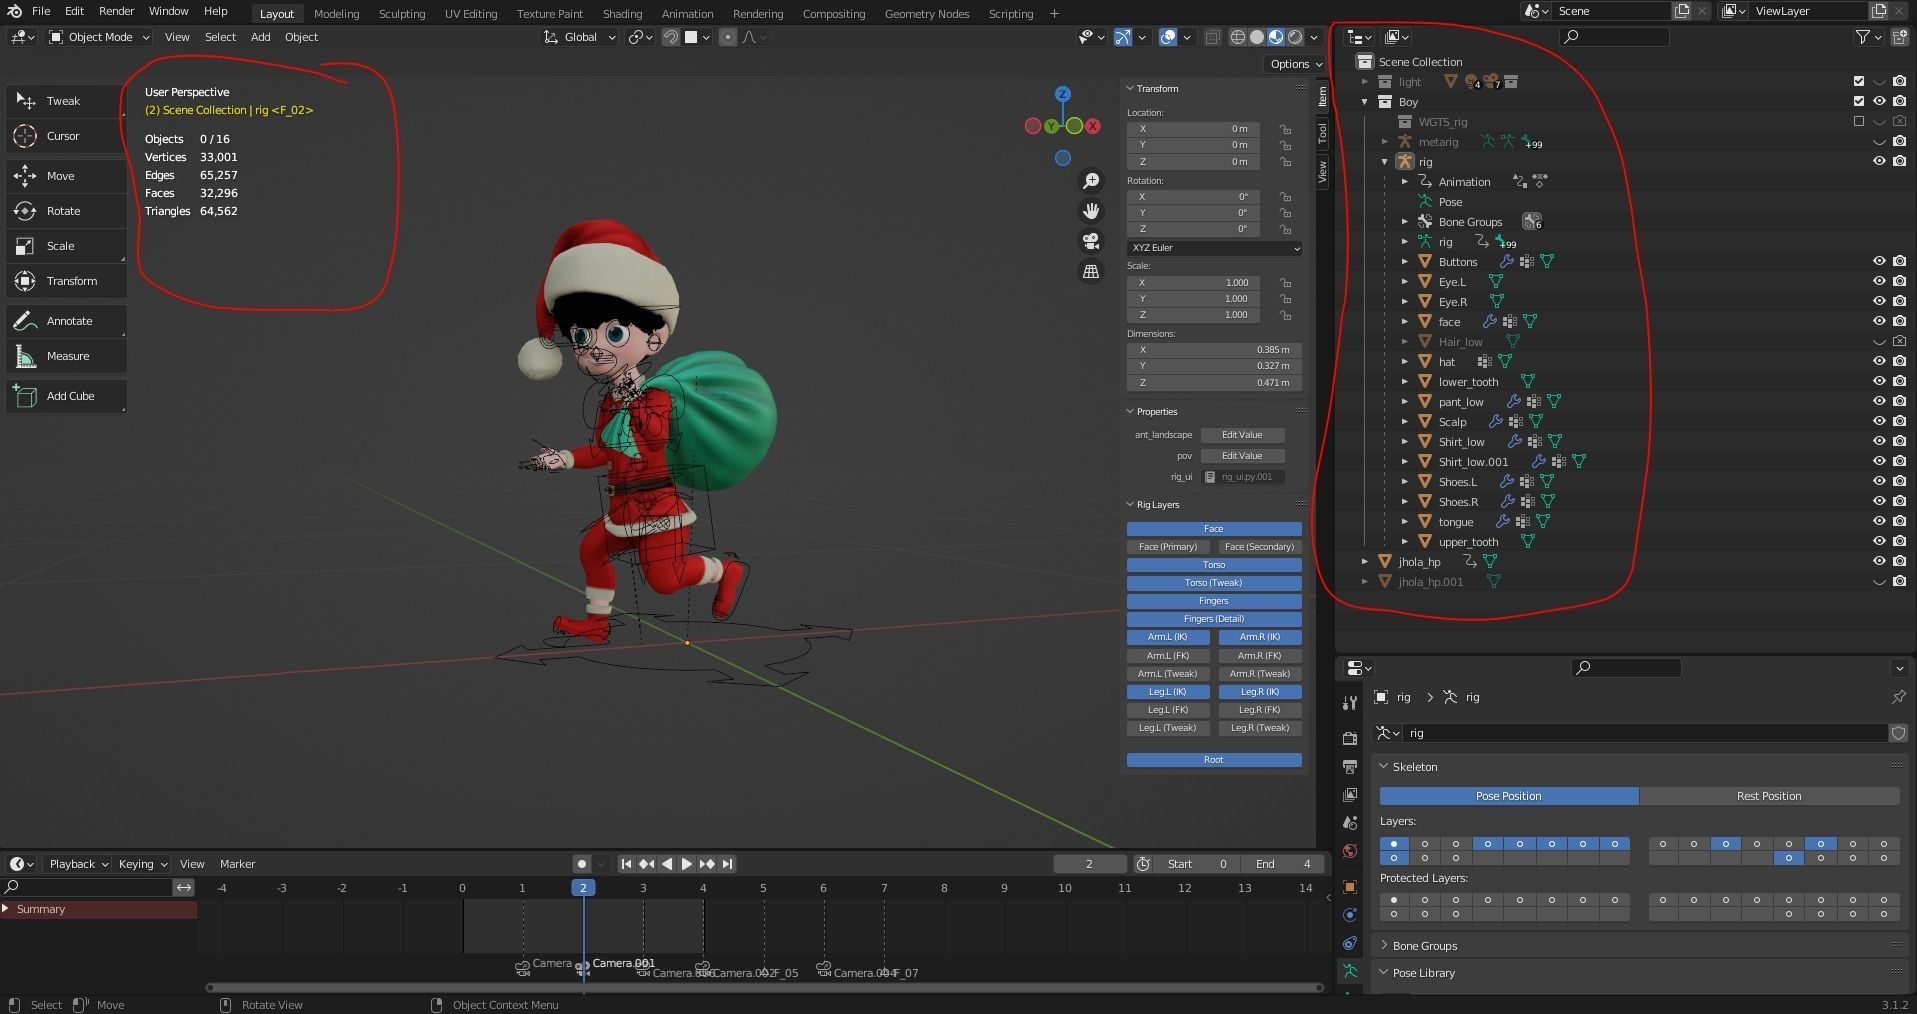
Task: Open the Output properties tab icon
Action: pos(1350,766)
